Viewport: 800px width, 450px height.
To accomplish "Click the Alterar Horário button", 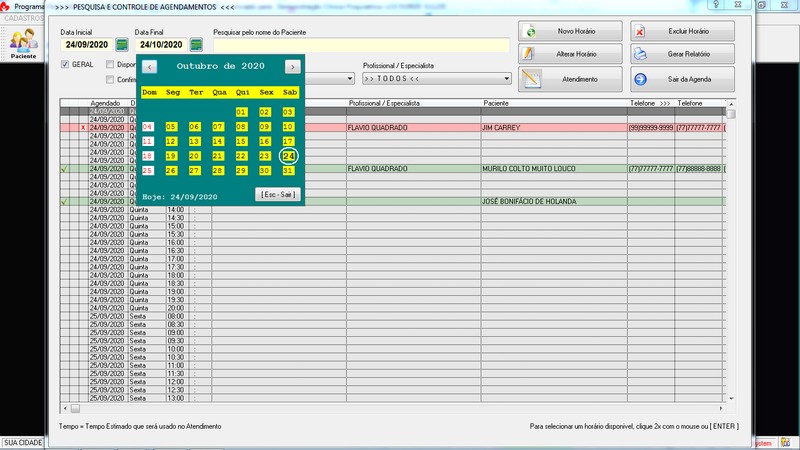I will click(570, 54).
